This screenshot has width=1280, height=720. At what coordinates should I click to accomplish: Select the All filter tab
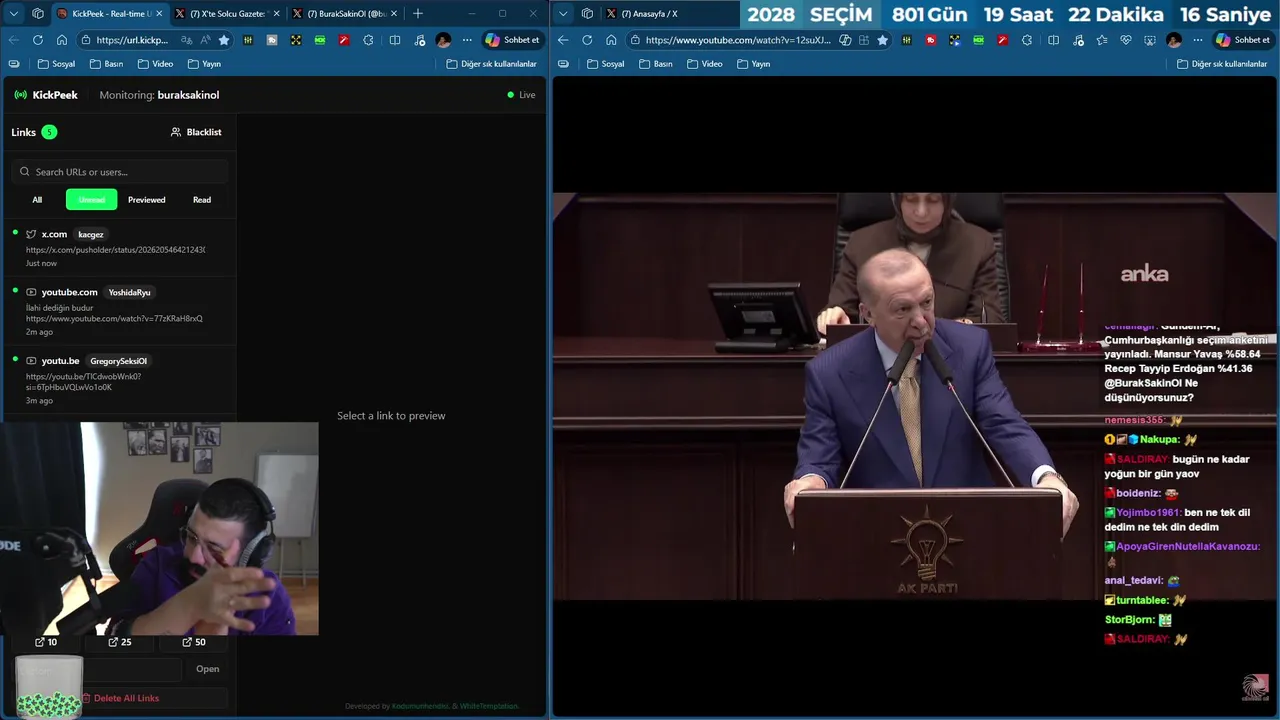(x=37, y=200)
